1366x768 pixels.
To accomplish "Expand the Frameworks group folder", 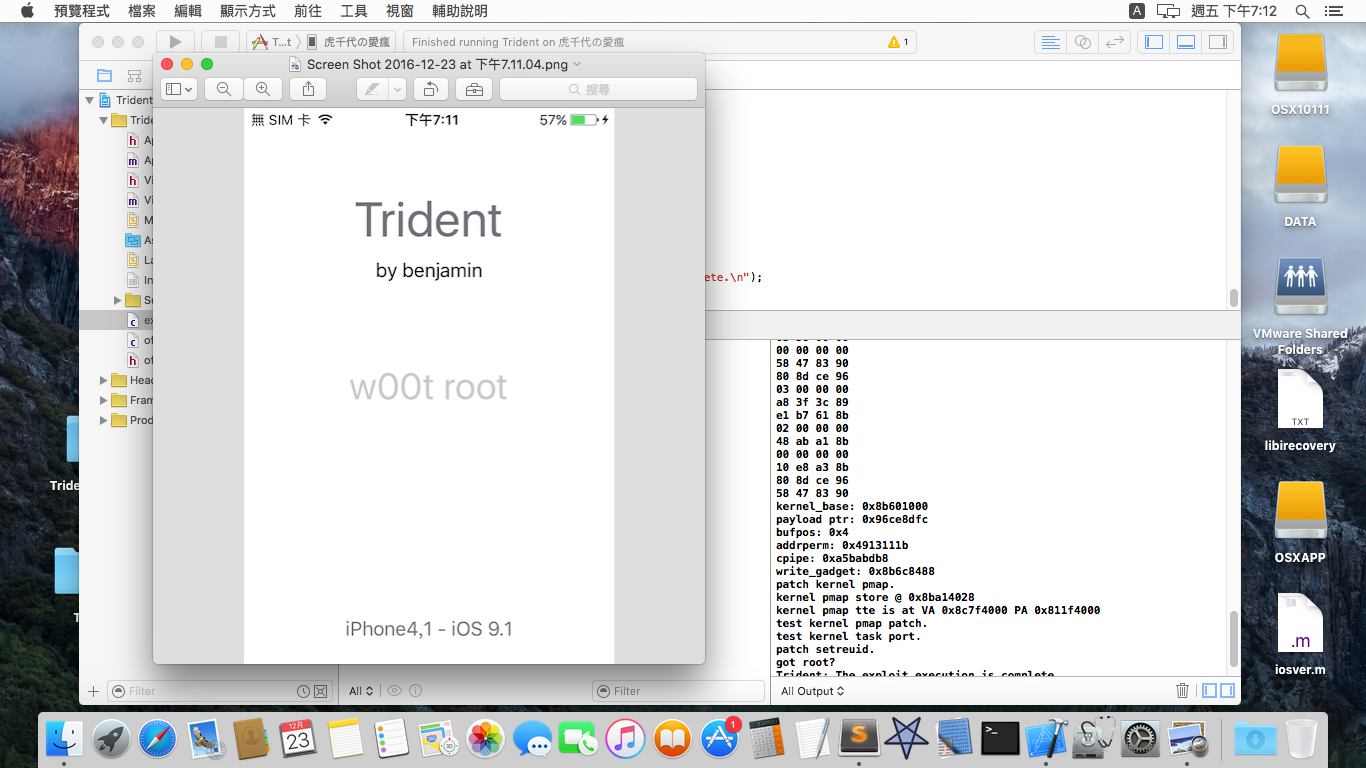I will point(103,400).
